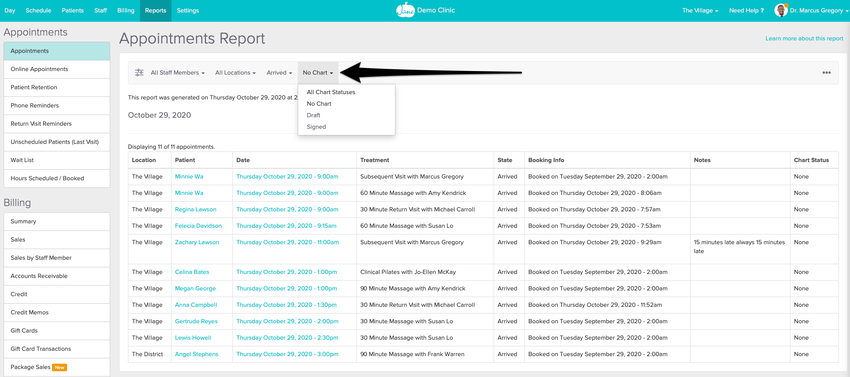The height and width of the screenshot is (377, 850).
Task: Open the Schedule tab
Action: point(38,10)
